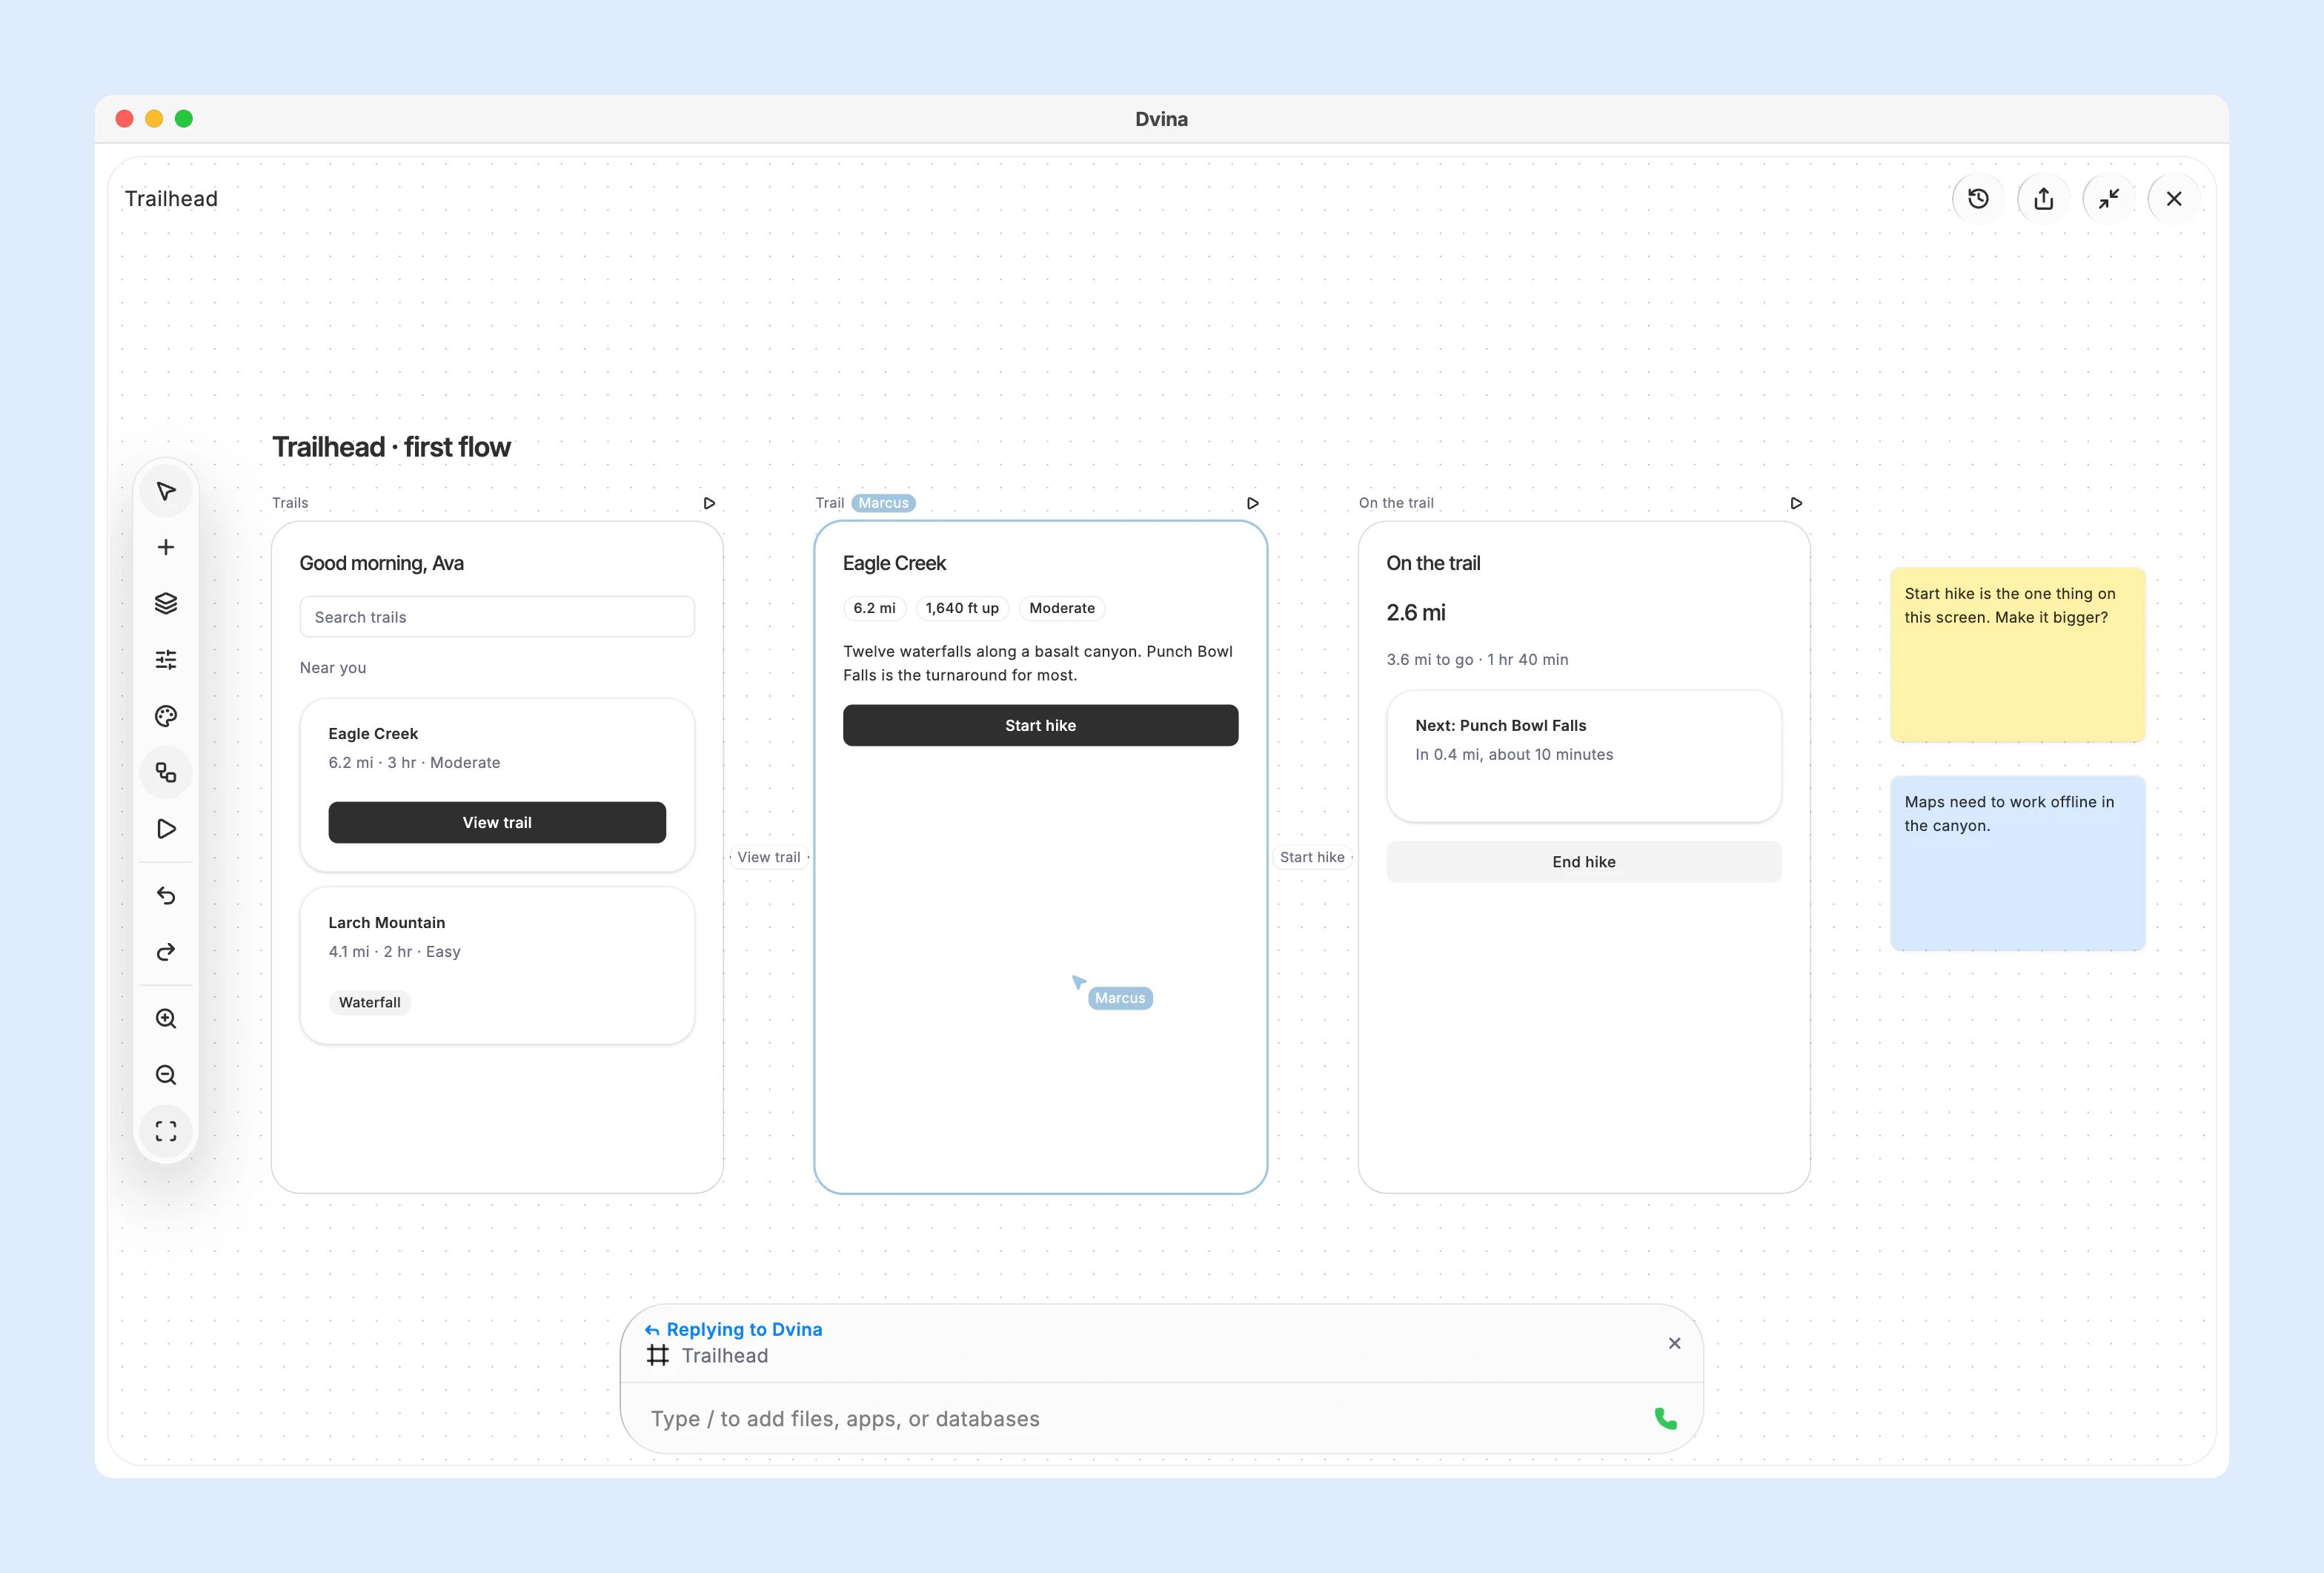Image resolution: width=2324 pixels, height=1573 pixels.
Task: Click the Marcus badge on Trail frame
Action: [x=883, y=503]
